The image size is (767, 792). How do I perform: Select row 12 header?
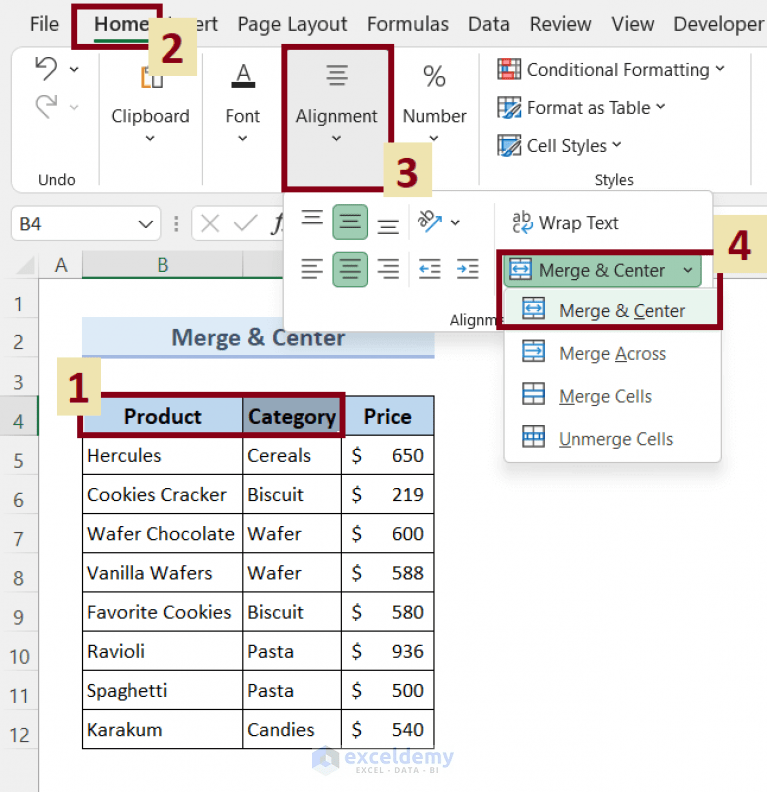coord(19,734)
